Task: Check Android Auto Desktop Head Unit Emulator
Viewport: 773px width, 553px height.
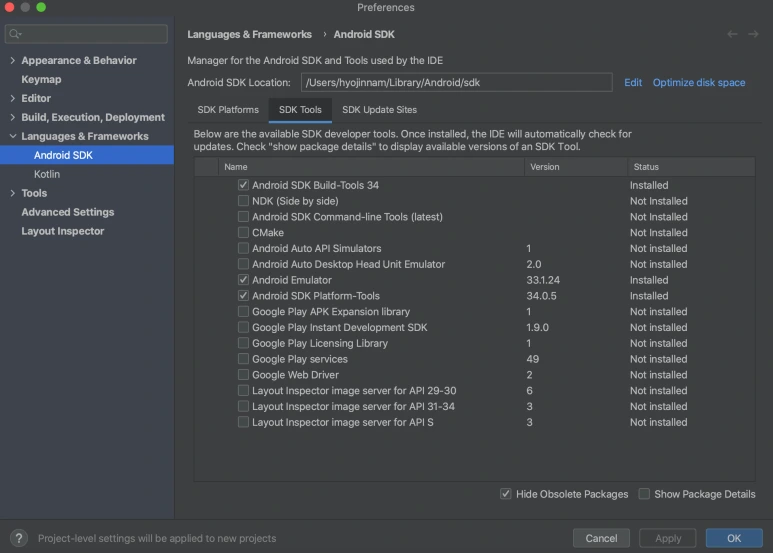Action: [x=243, y=264]
